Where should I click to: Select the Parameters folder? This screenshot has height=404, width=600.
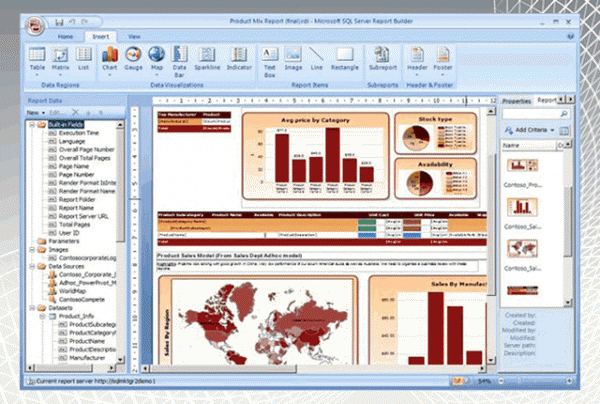tap(64, 241)
